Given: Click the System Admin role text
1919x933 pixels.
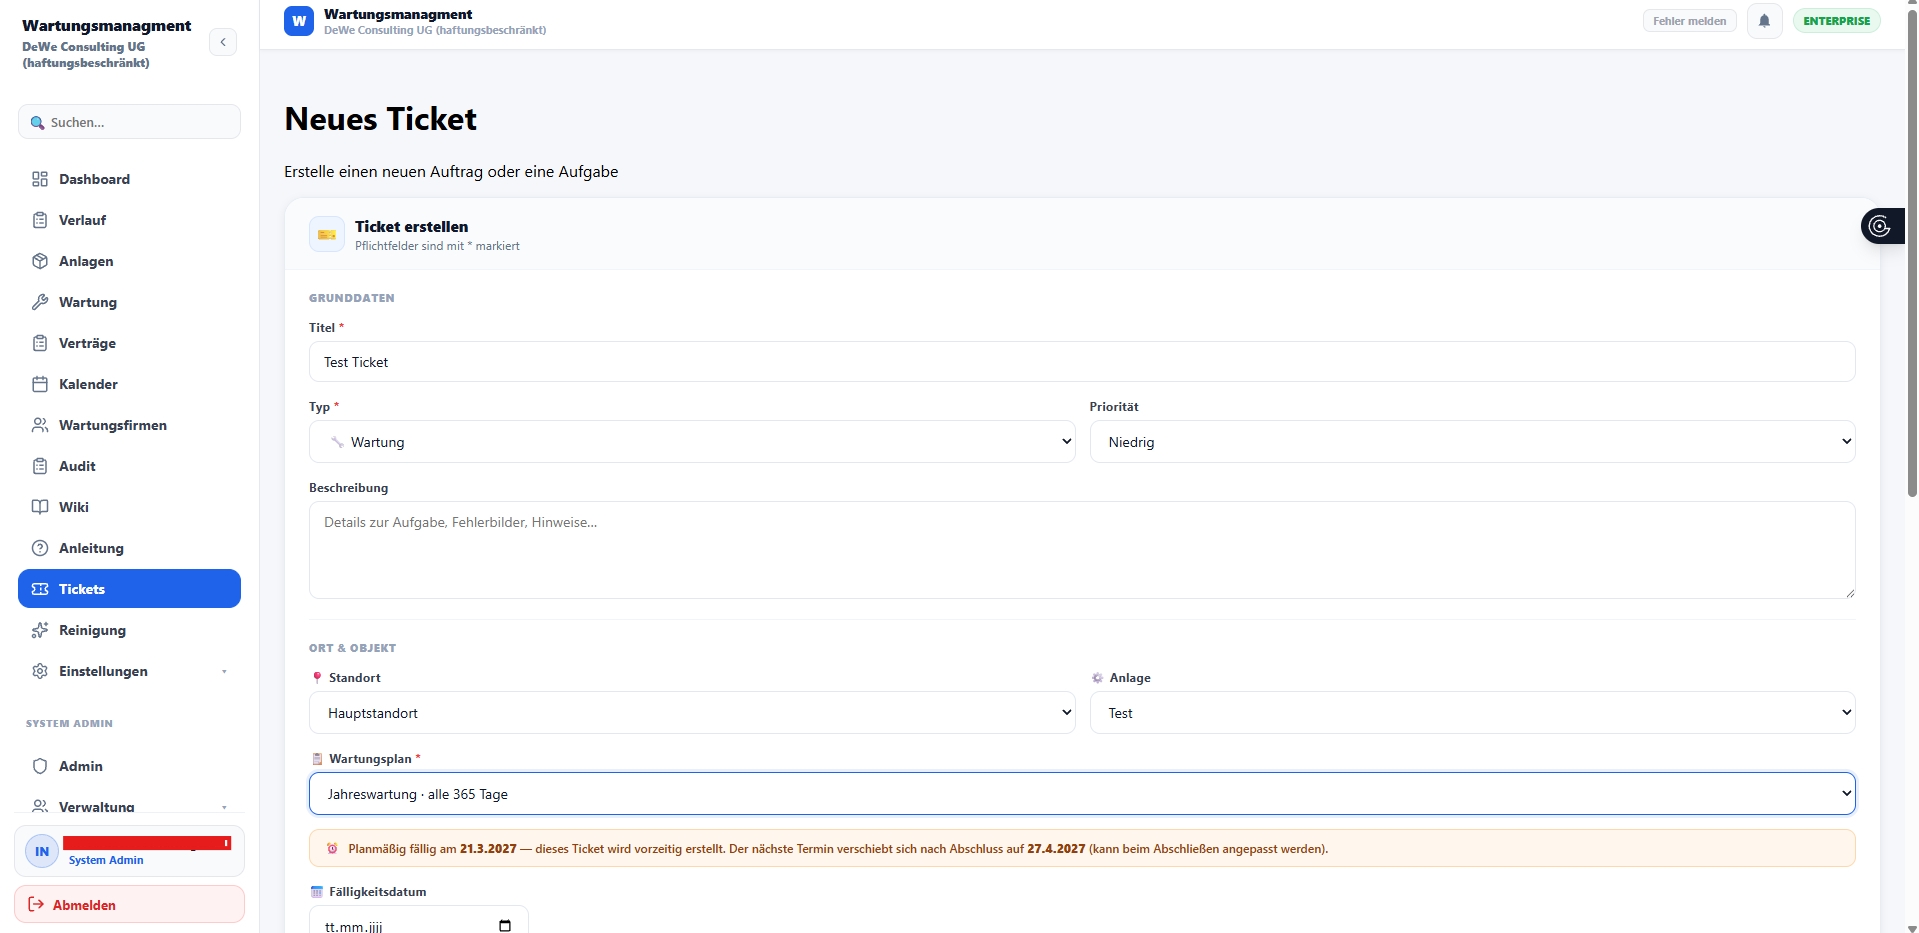Looking at the screenshot, I should click(x=106, y=860).
